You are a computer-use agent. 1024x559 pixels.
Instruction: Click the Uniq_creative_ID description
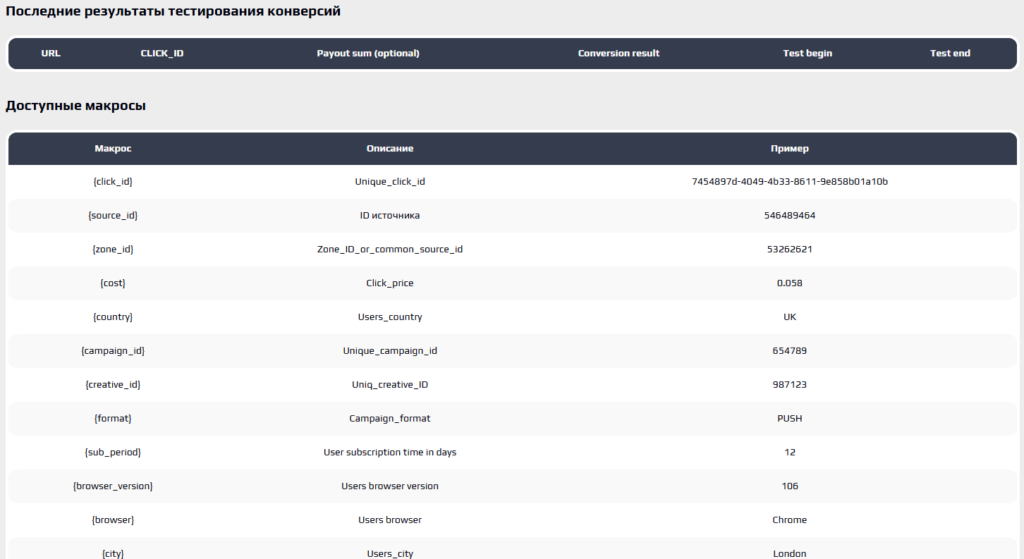[390, 385]
